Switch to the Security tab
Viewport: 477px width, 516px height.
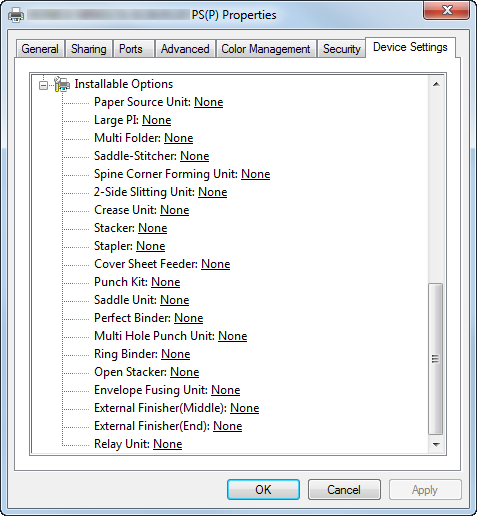click(342, 49)
